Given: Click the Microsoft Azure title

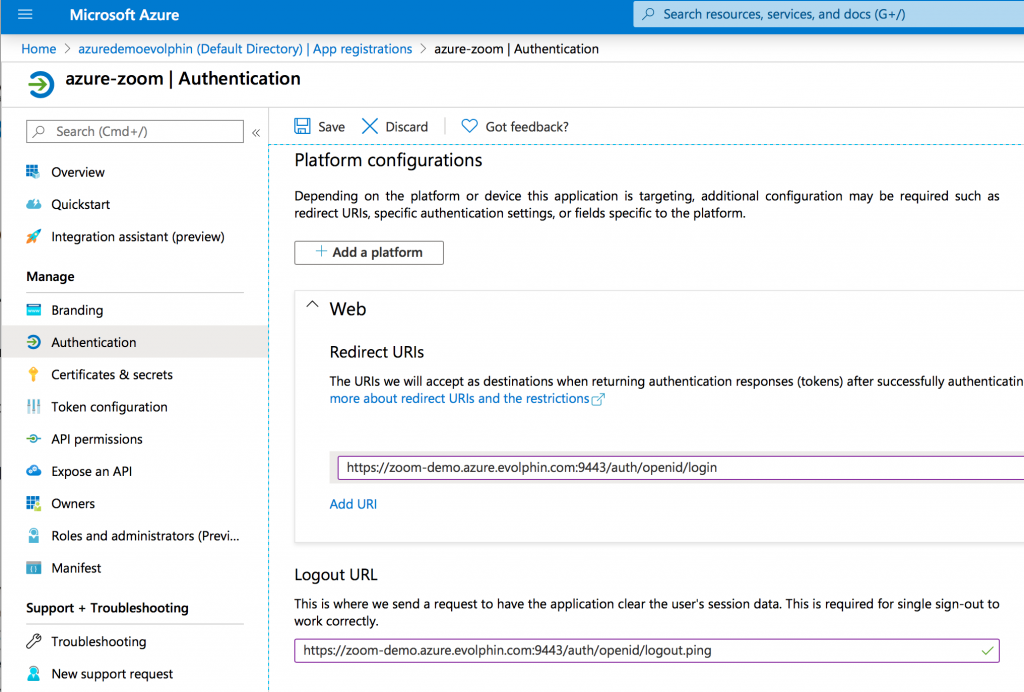Looking at the screenshot, I should click(124, 14).
